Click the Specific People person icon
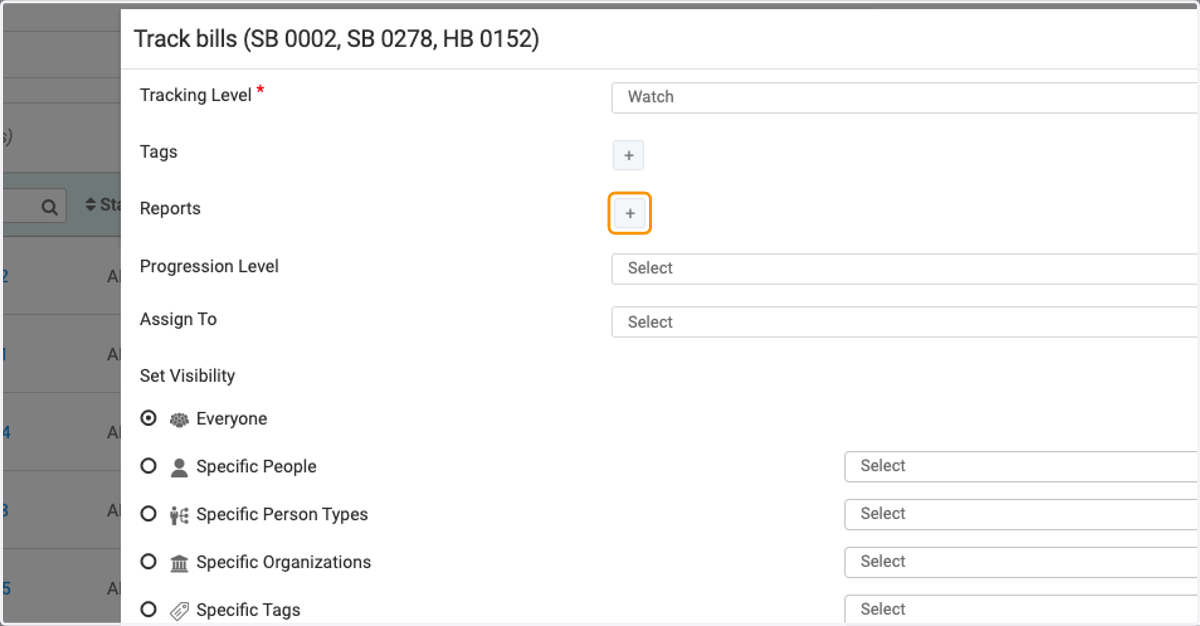 (179, 467)
